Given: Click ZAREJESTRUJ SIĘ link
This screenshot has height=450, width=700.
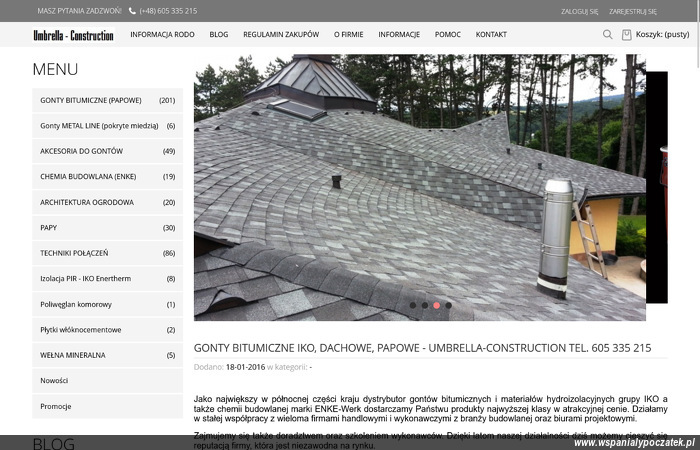Looking at the screenshot, I should pyautogui.click(x=633, y=12).
